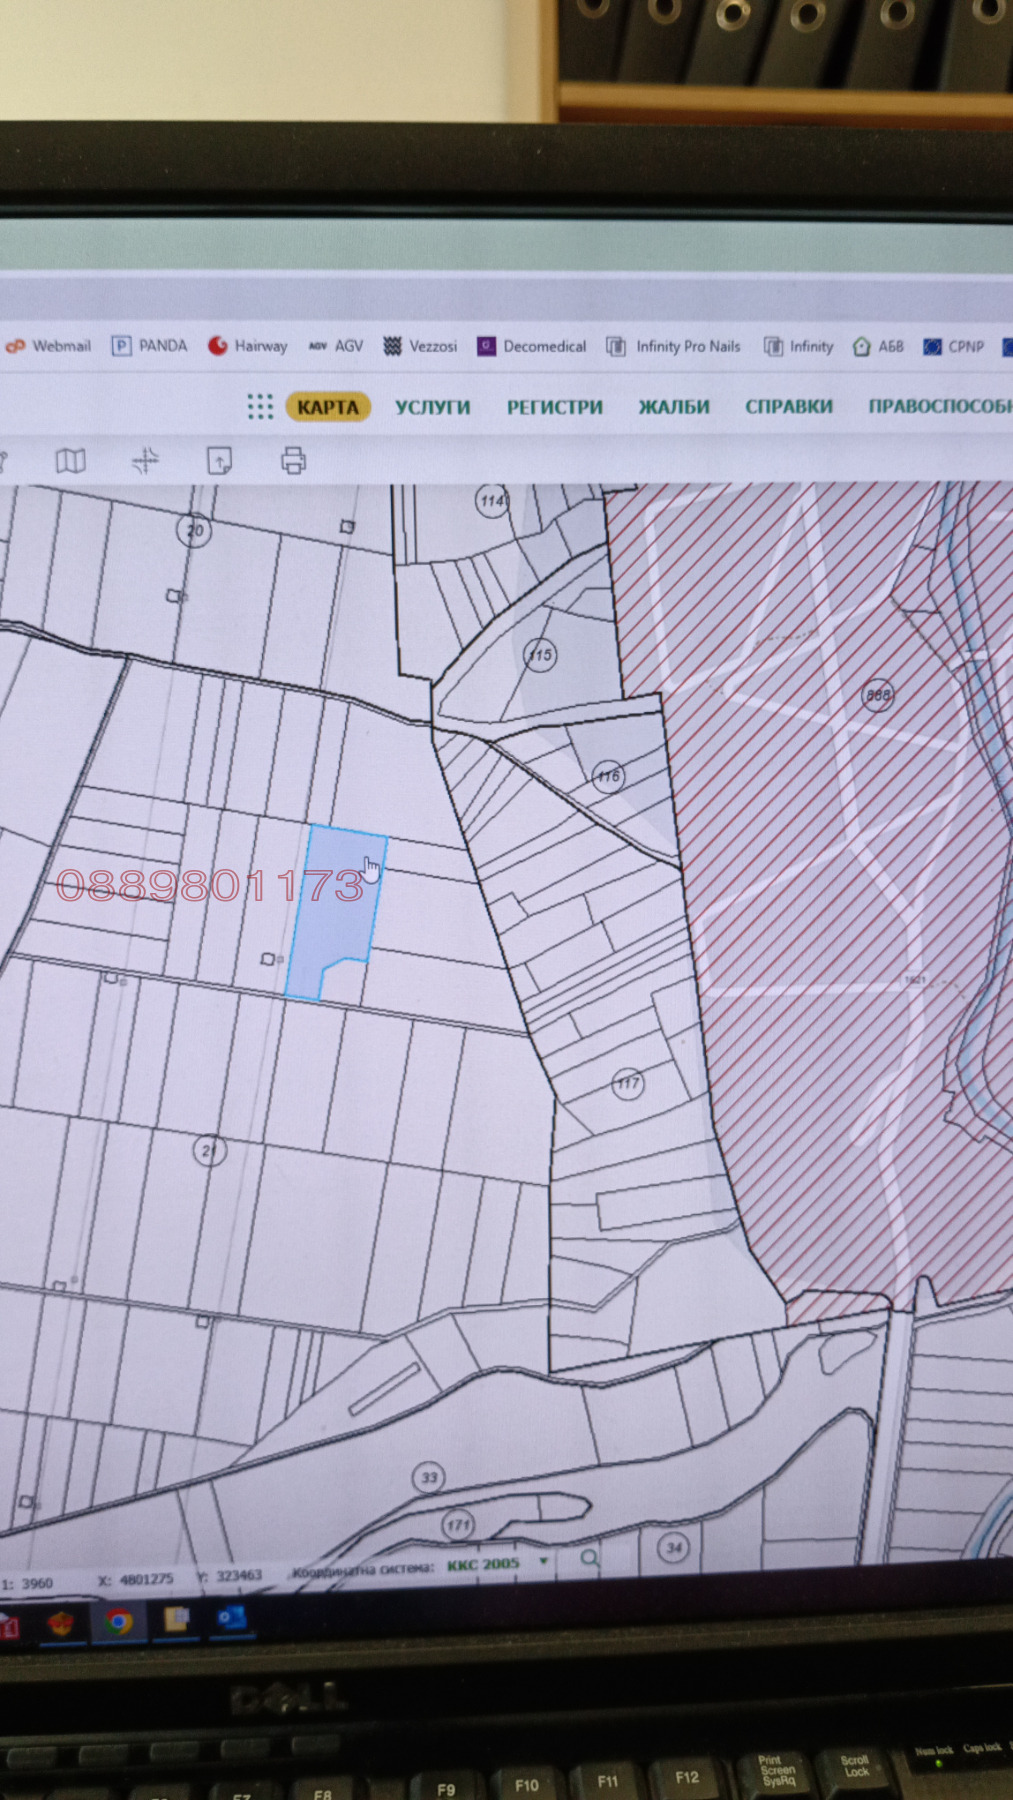The width and height of the screenshot is (1013, 1800).
Task: Open Chrome from the taskbar
Action: pos(118,1621)
